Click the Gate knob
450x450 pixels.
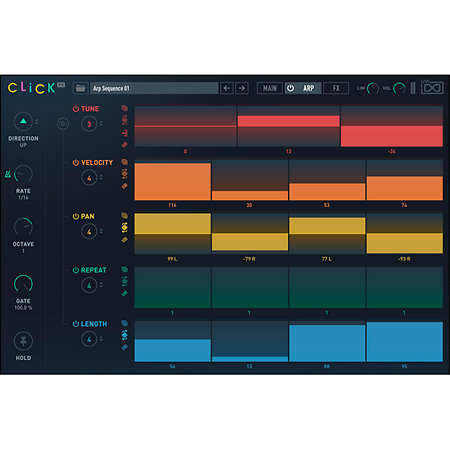pyautogui.click(x=23, y=284)
